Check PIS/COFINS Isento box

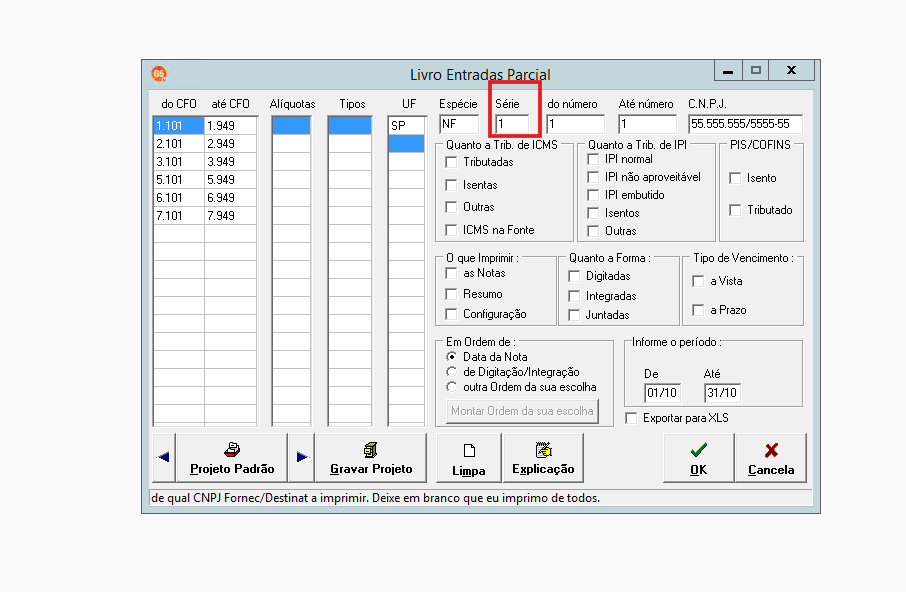pyautogui.click(x=735, y=178)
